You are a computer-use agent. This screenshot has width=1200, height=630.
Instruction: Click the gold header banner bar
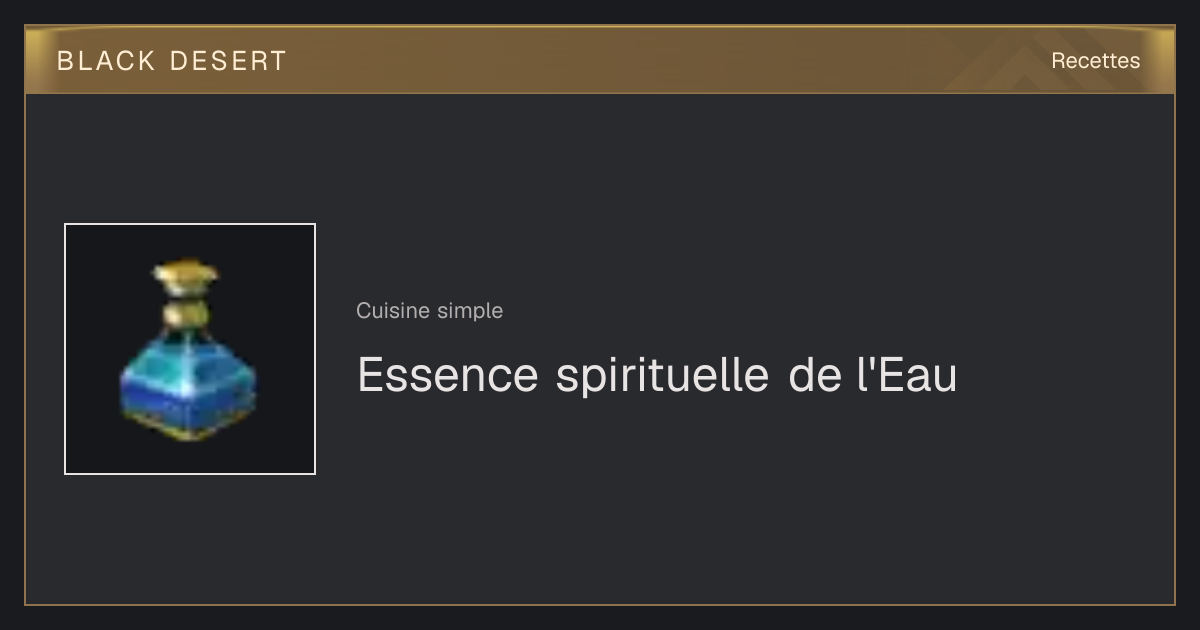(600, 60)
